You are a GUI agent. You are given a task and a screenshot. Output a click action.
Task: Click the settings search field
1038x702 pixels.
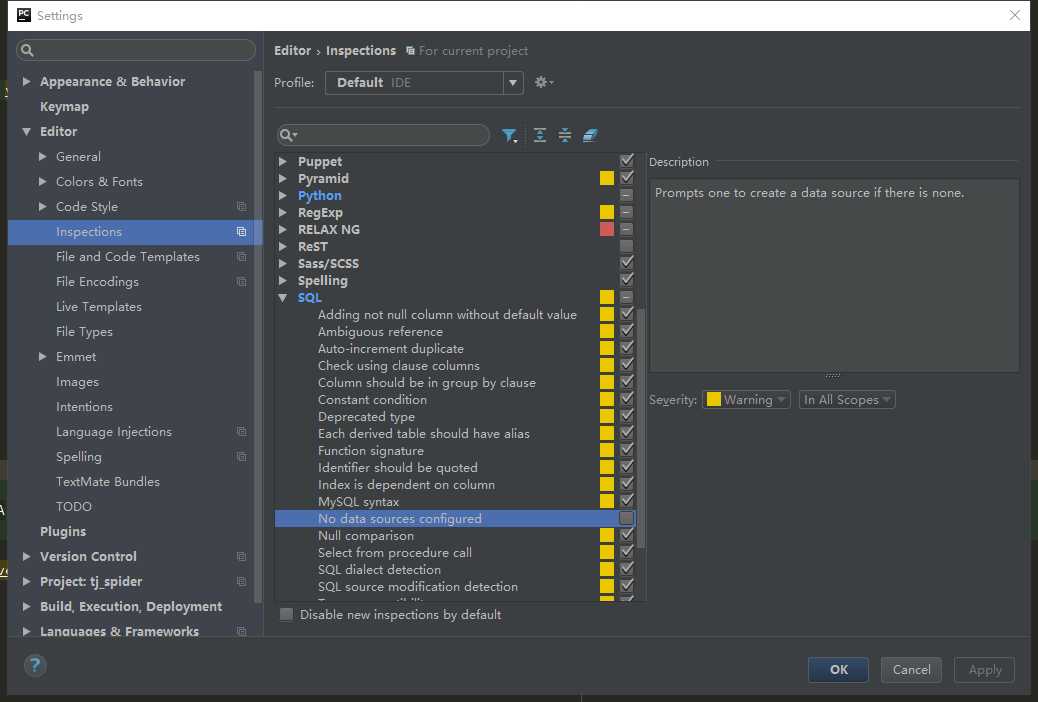pos(136,50)
